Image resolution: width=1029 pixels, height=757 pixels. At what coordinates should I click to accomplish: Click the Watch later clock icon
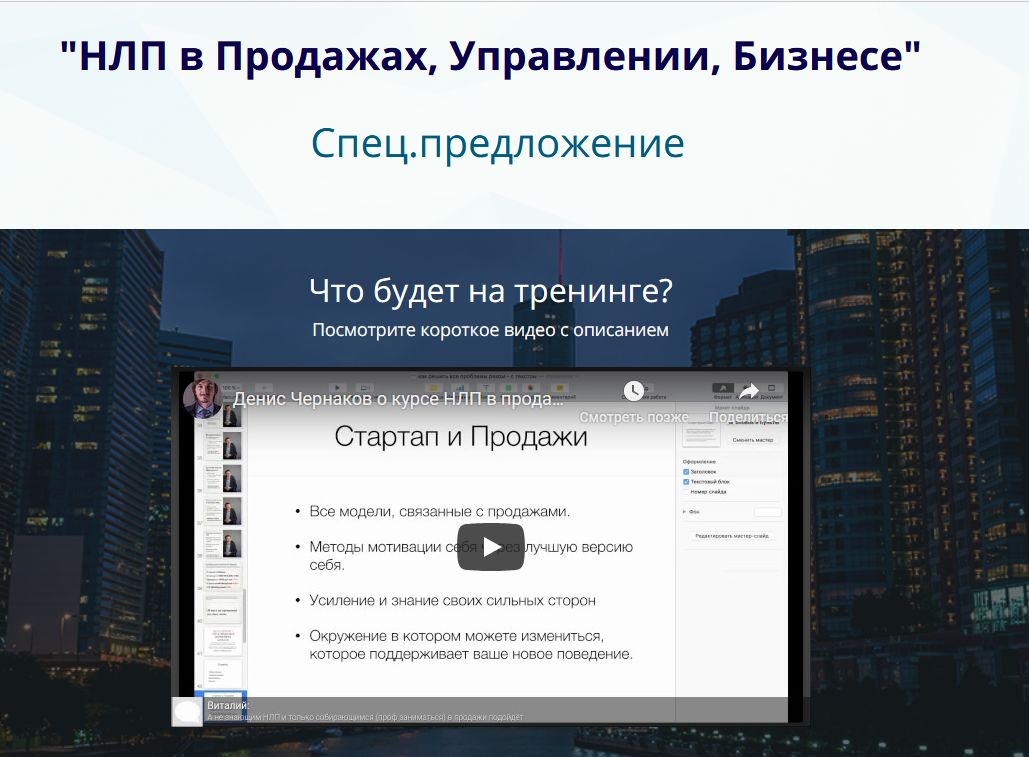click(634, 391)
